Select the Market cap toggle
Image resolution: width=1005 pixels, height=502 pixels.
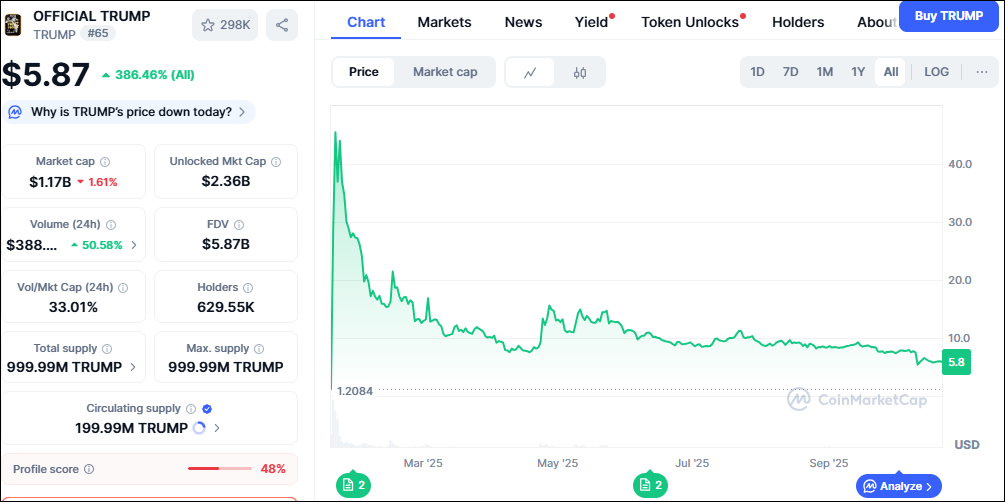click(x=445, y=72)
